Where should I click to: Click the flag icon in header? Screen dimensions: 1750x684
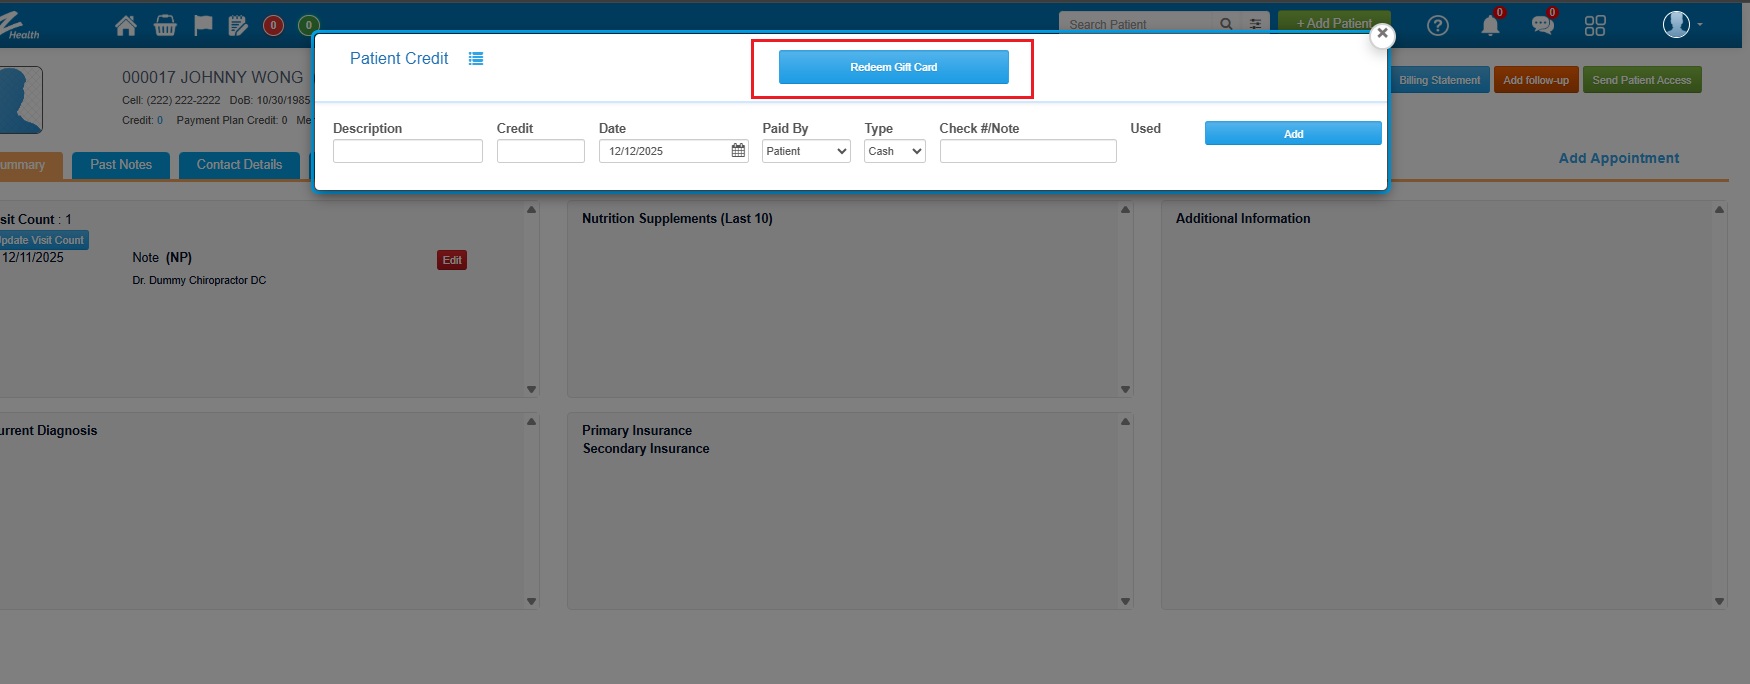coord(202,26)
